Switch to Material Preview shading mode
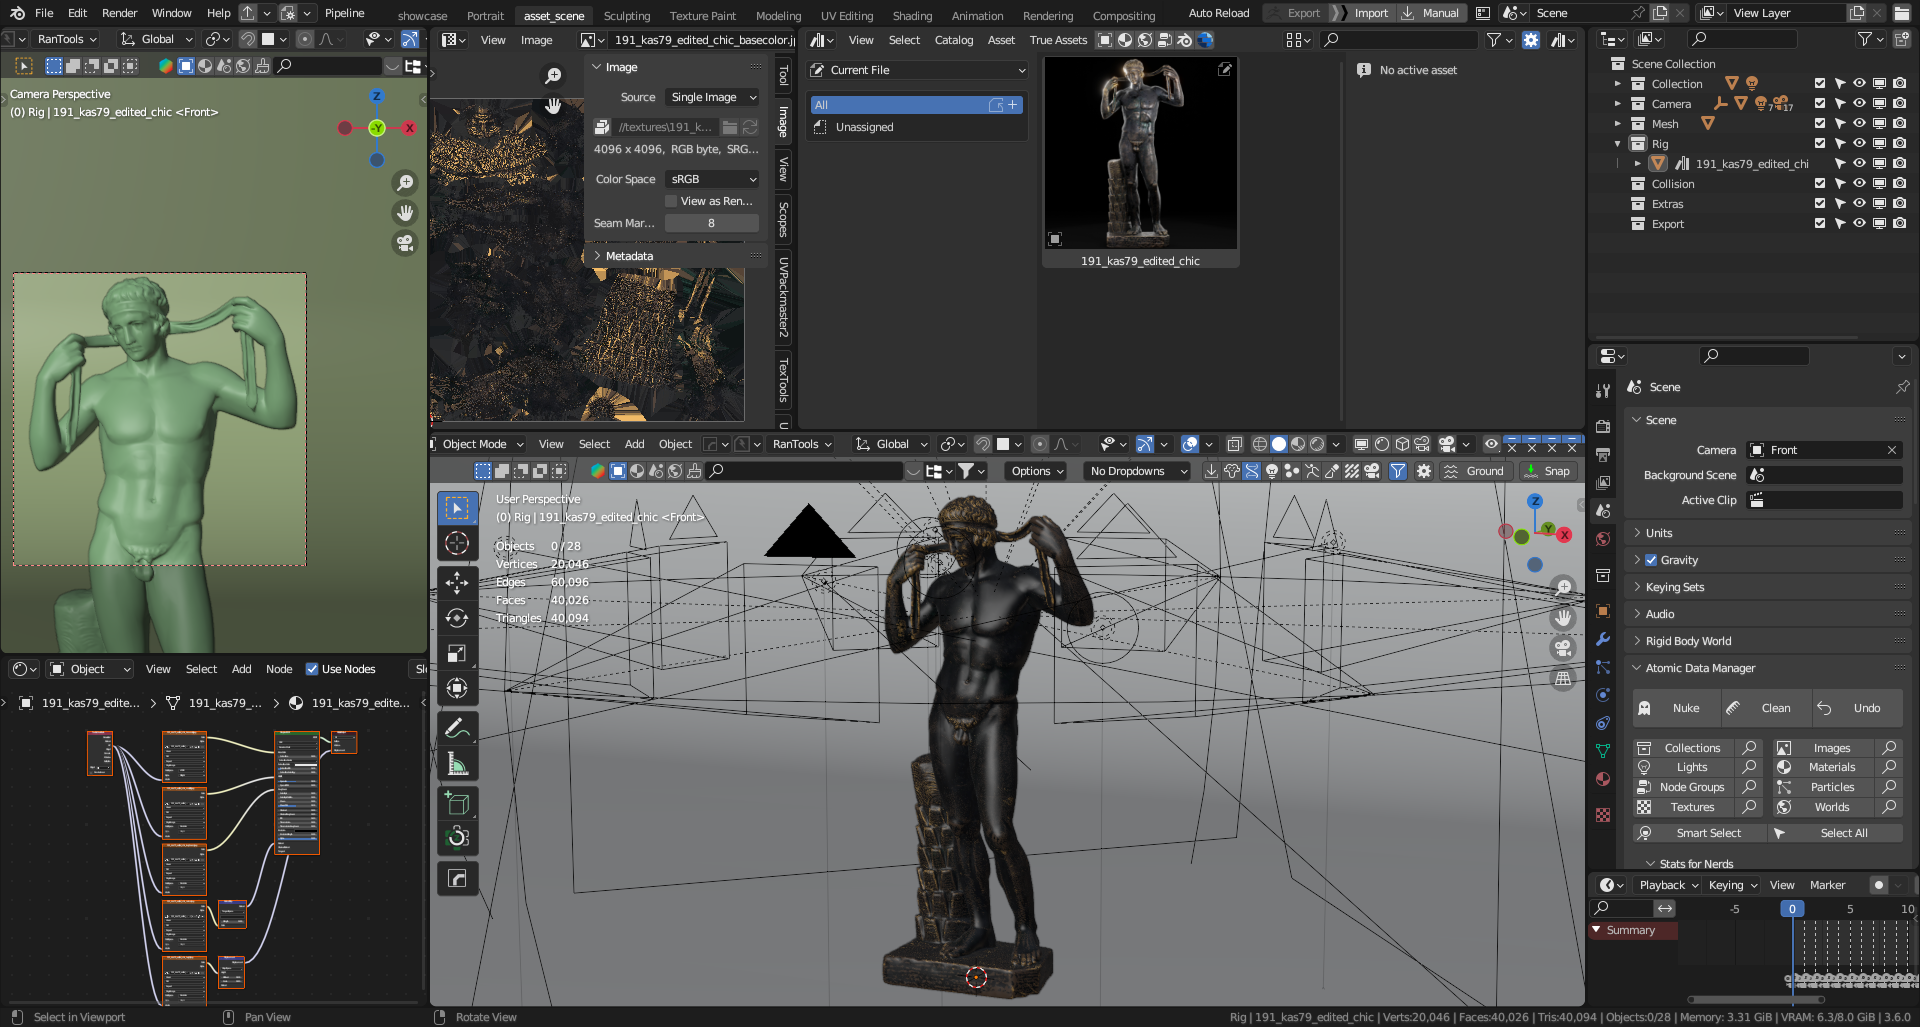The height and width of the screenshot is (1027, 1920). tap(1298, 443)
